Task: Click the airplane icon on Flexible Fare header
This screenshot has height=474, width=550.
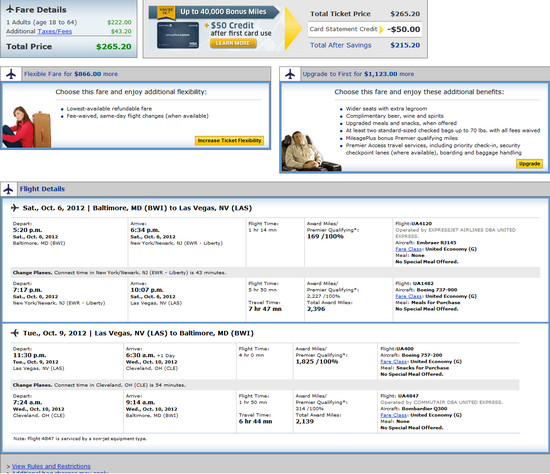Action: click(x=11, y=74)
